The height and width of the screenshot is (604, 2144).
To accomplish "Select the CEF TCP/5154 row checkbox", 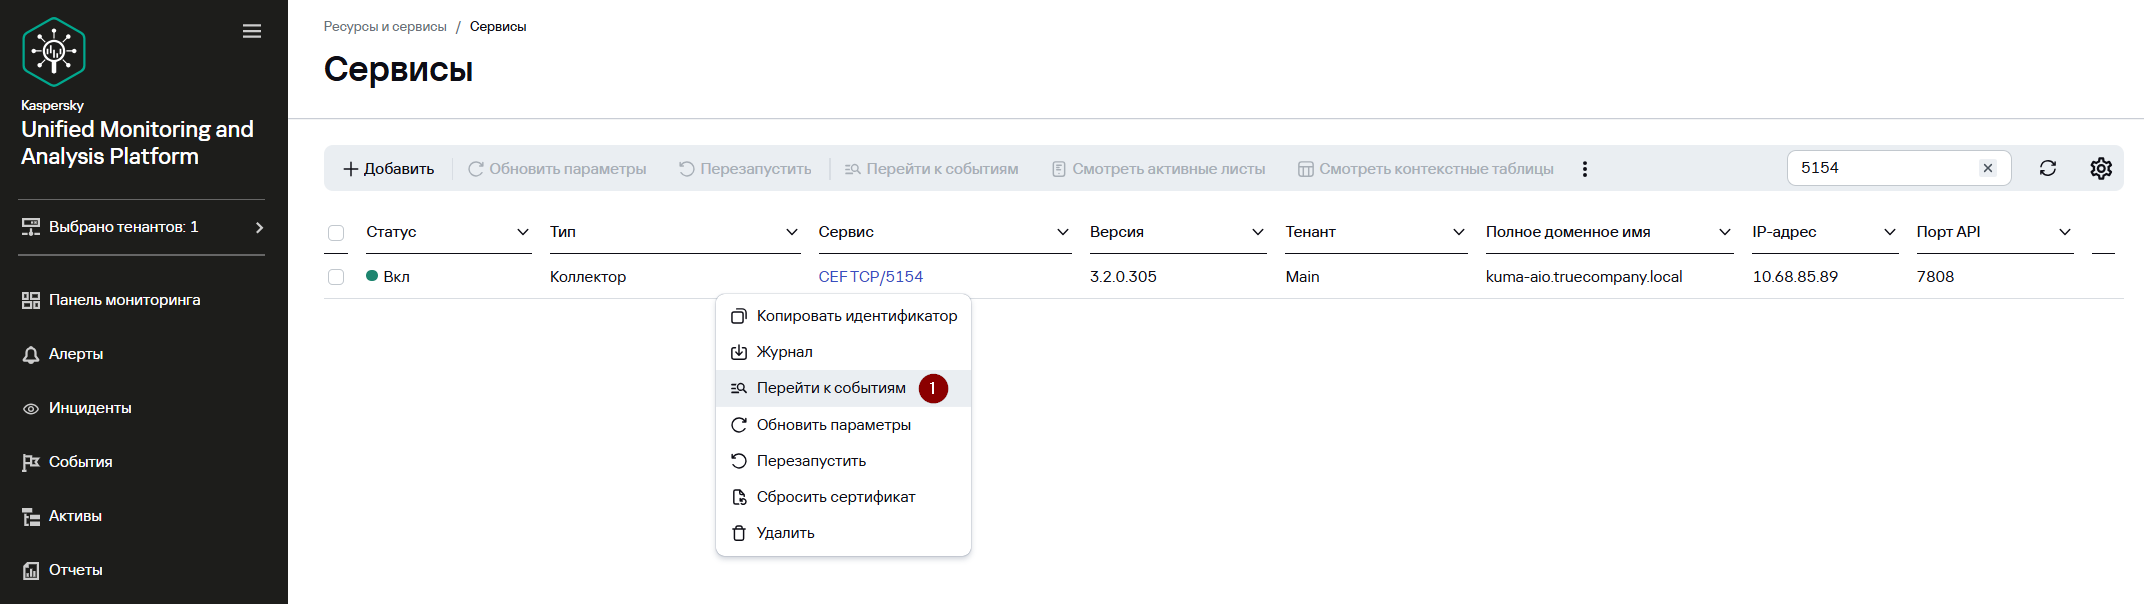I will pos(336,277).
